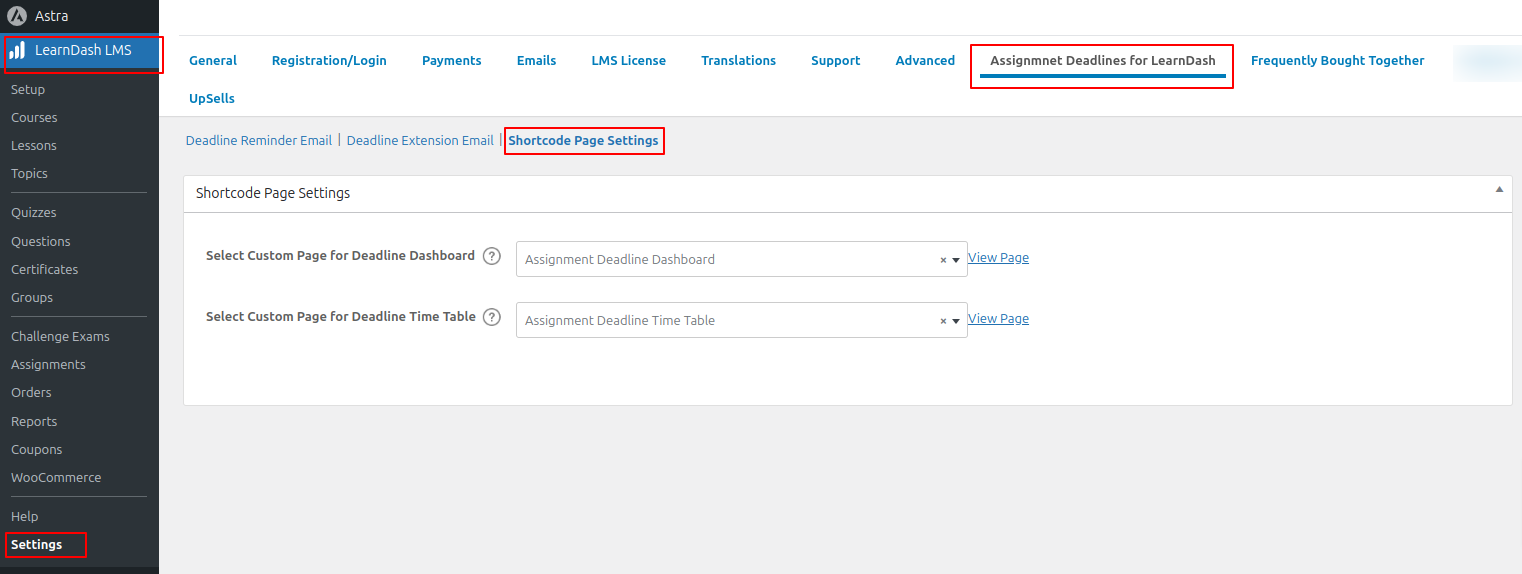This screenshot has width=1522, height=574.
Task: Open the LMS License tab
Action: point(628,61)
